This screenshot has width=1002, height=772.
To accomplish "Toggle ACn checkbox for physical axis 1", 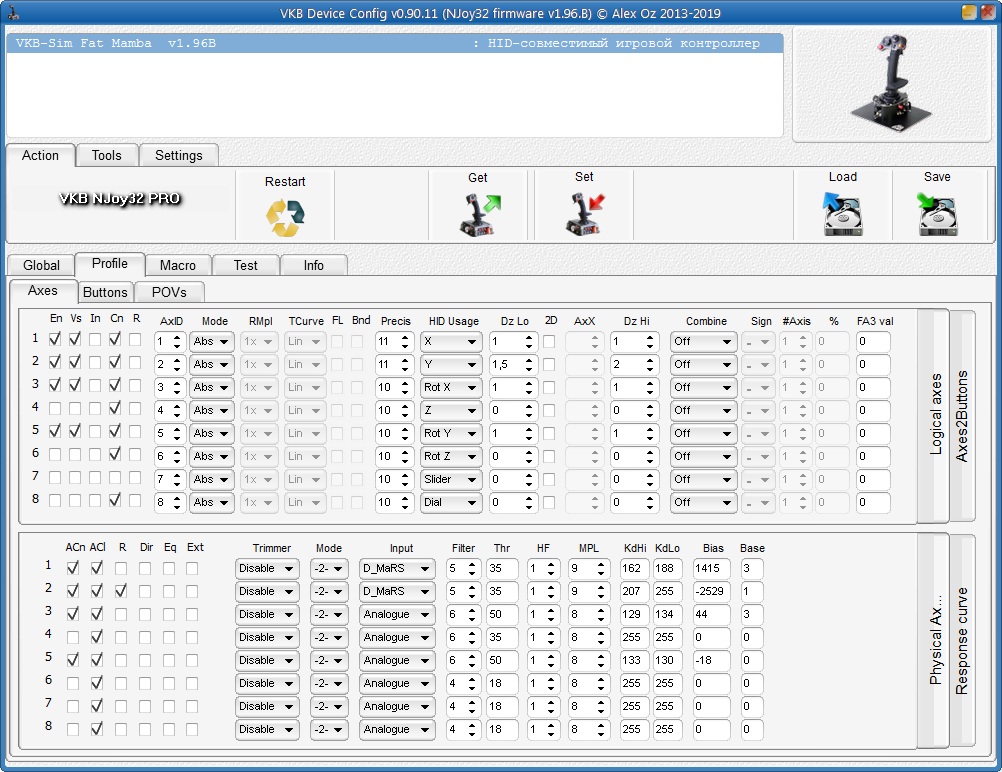I will (x=73, y=567).
